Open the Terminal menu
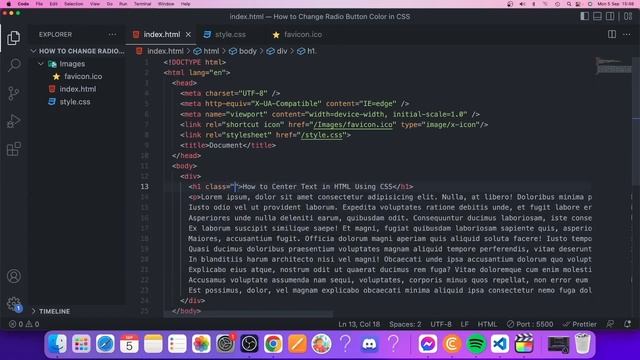 (x=142, y=4)
